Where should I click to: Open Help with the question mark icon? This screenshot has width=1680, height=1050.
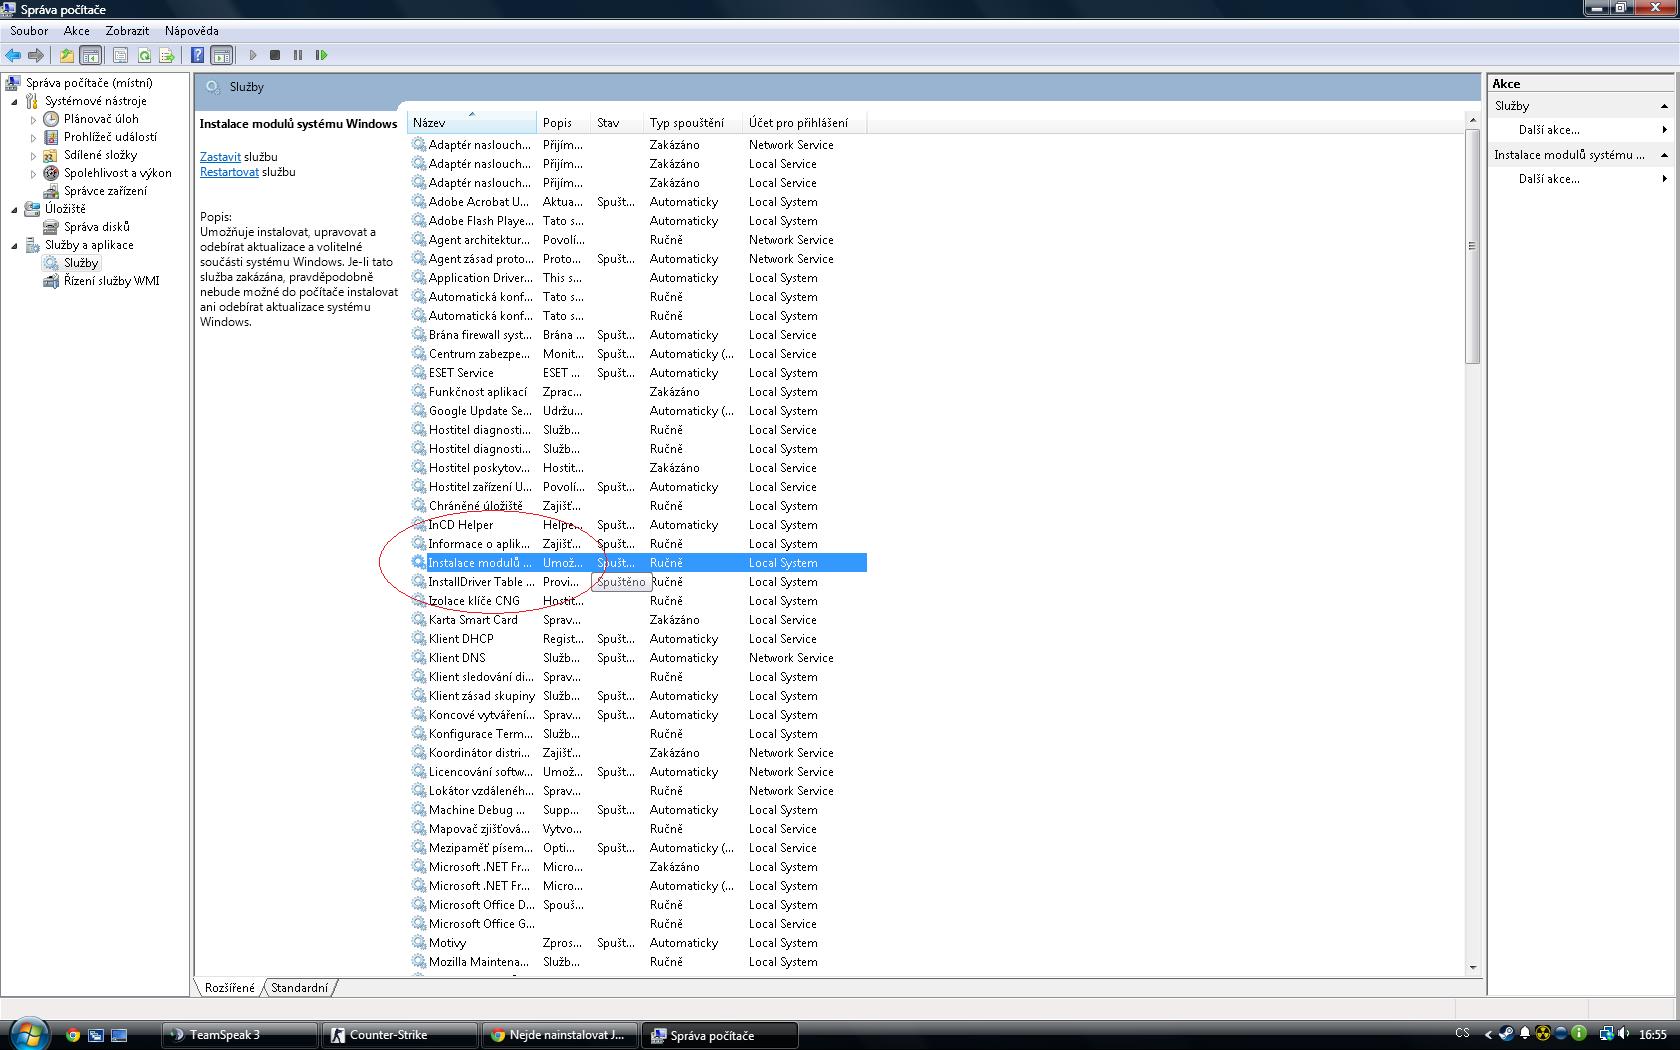[198, 55]
